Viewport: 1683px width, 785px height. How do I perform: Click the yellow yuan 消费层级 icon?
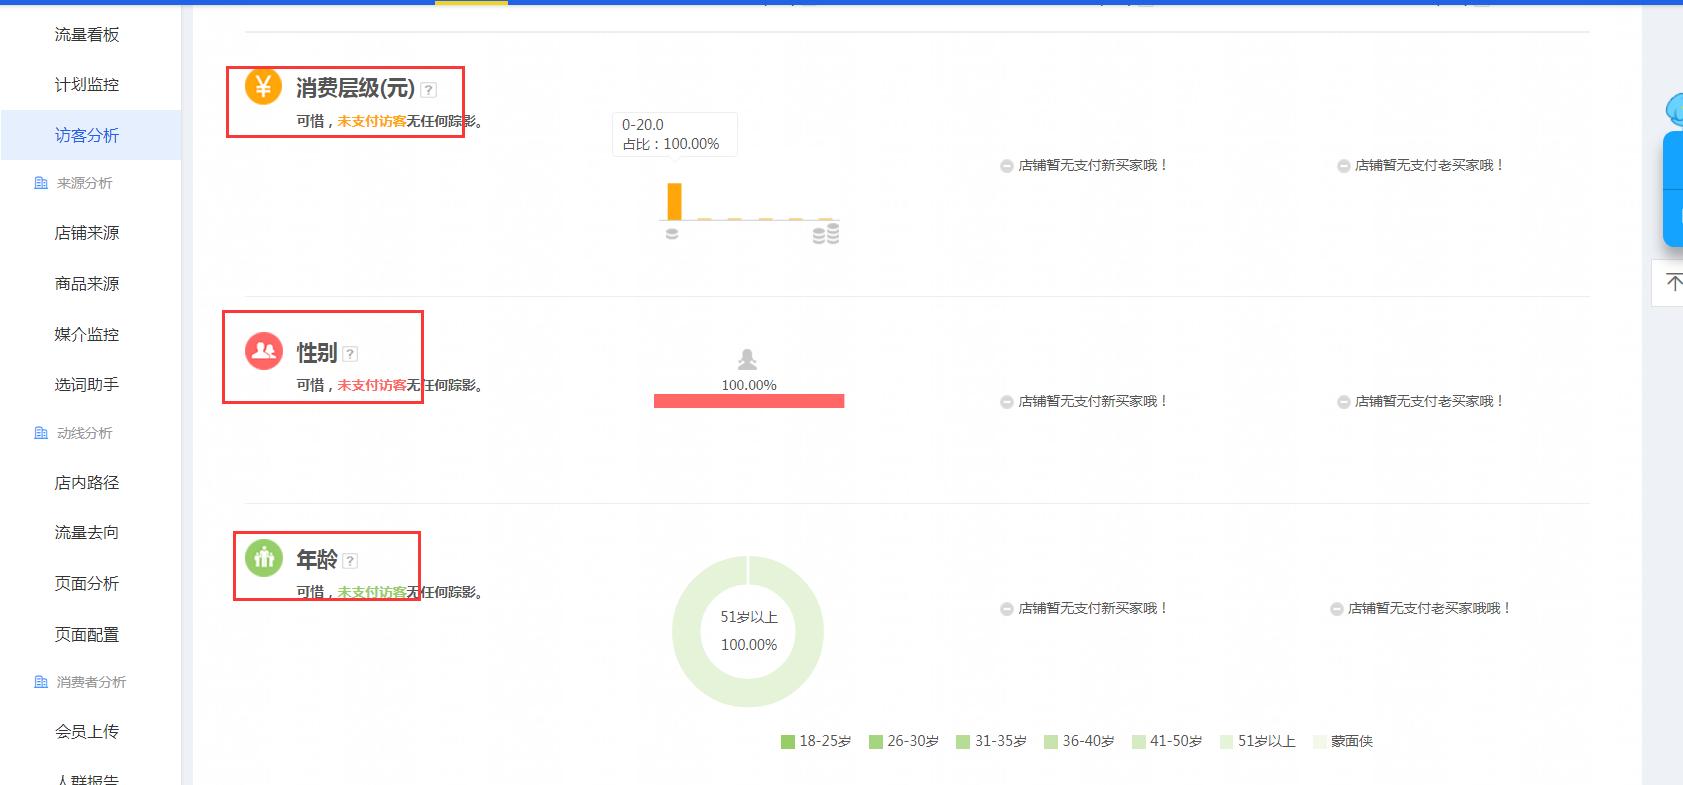click(263, 87)
